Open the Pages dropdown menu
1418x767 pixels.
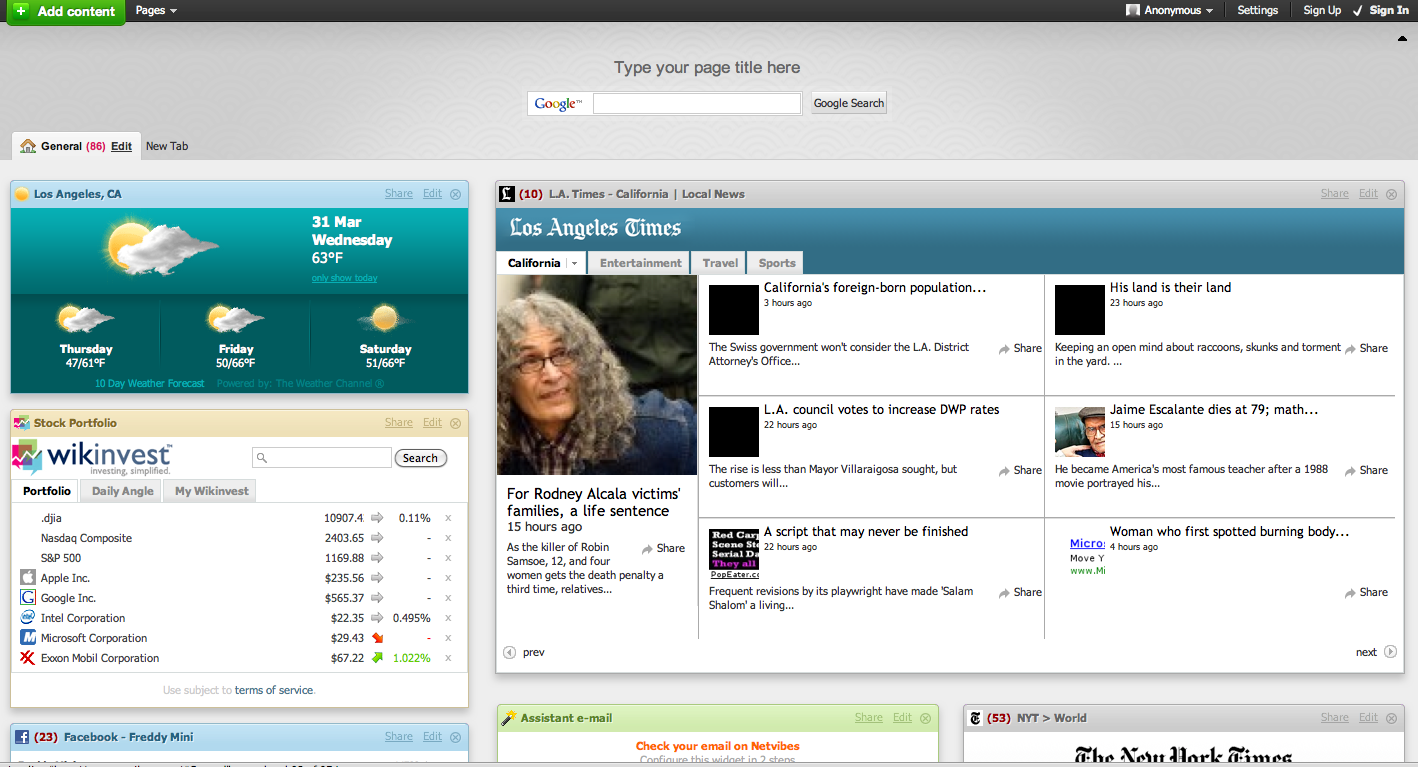(156, 11)
